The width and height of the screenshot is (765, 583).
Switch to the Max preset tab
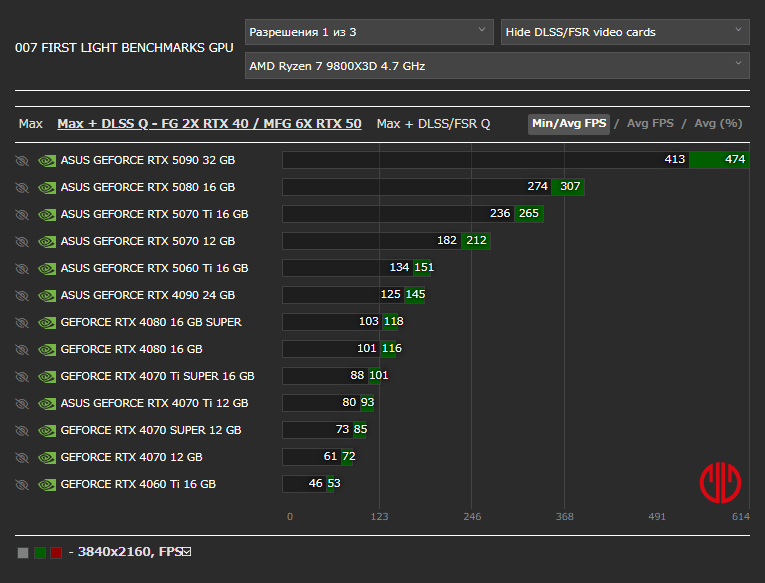click(31, 124)
